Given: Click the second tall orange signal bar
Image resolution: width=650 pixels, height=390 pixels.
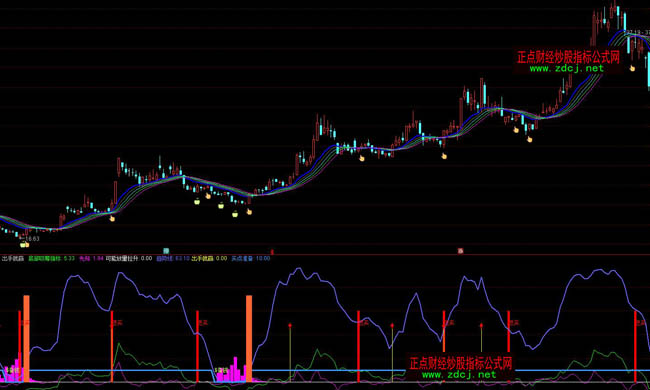Looking at the screenshot, I should point(249,339).
